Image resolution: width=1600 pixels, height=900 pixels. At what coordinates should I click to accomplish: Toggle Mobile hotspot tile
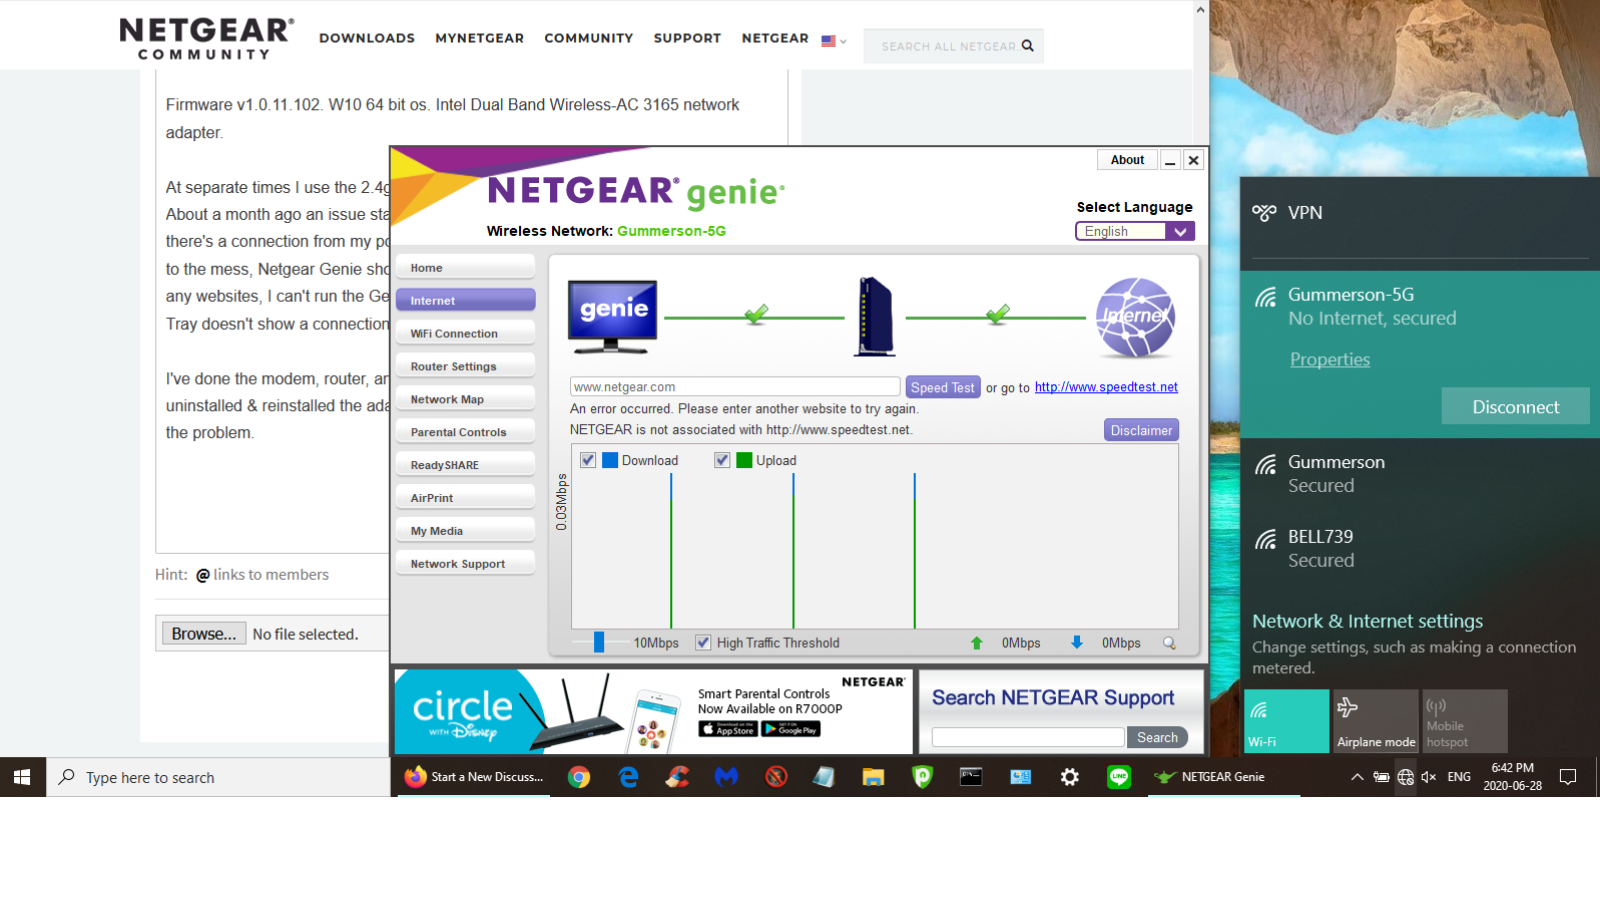pos(1465,720)
